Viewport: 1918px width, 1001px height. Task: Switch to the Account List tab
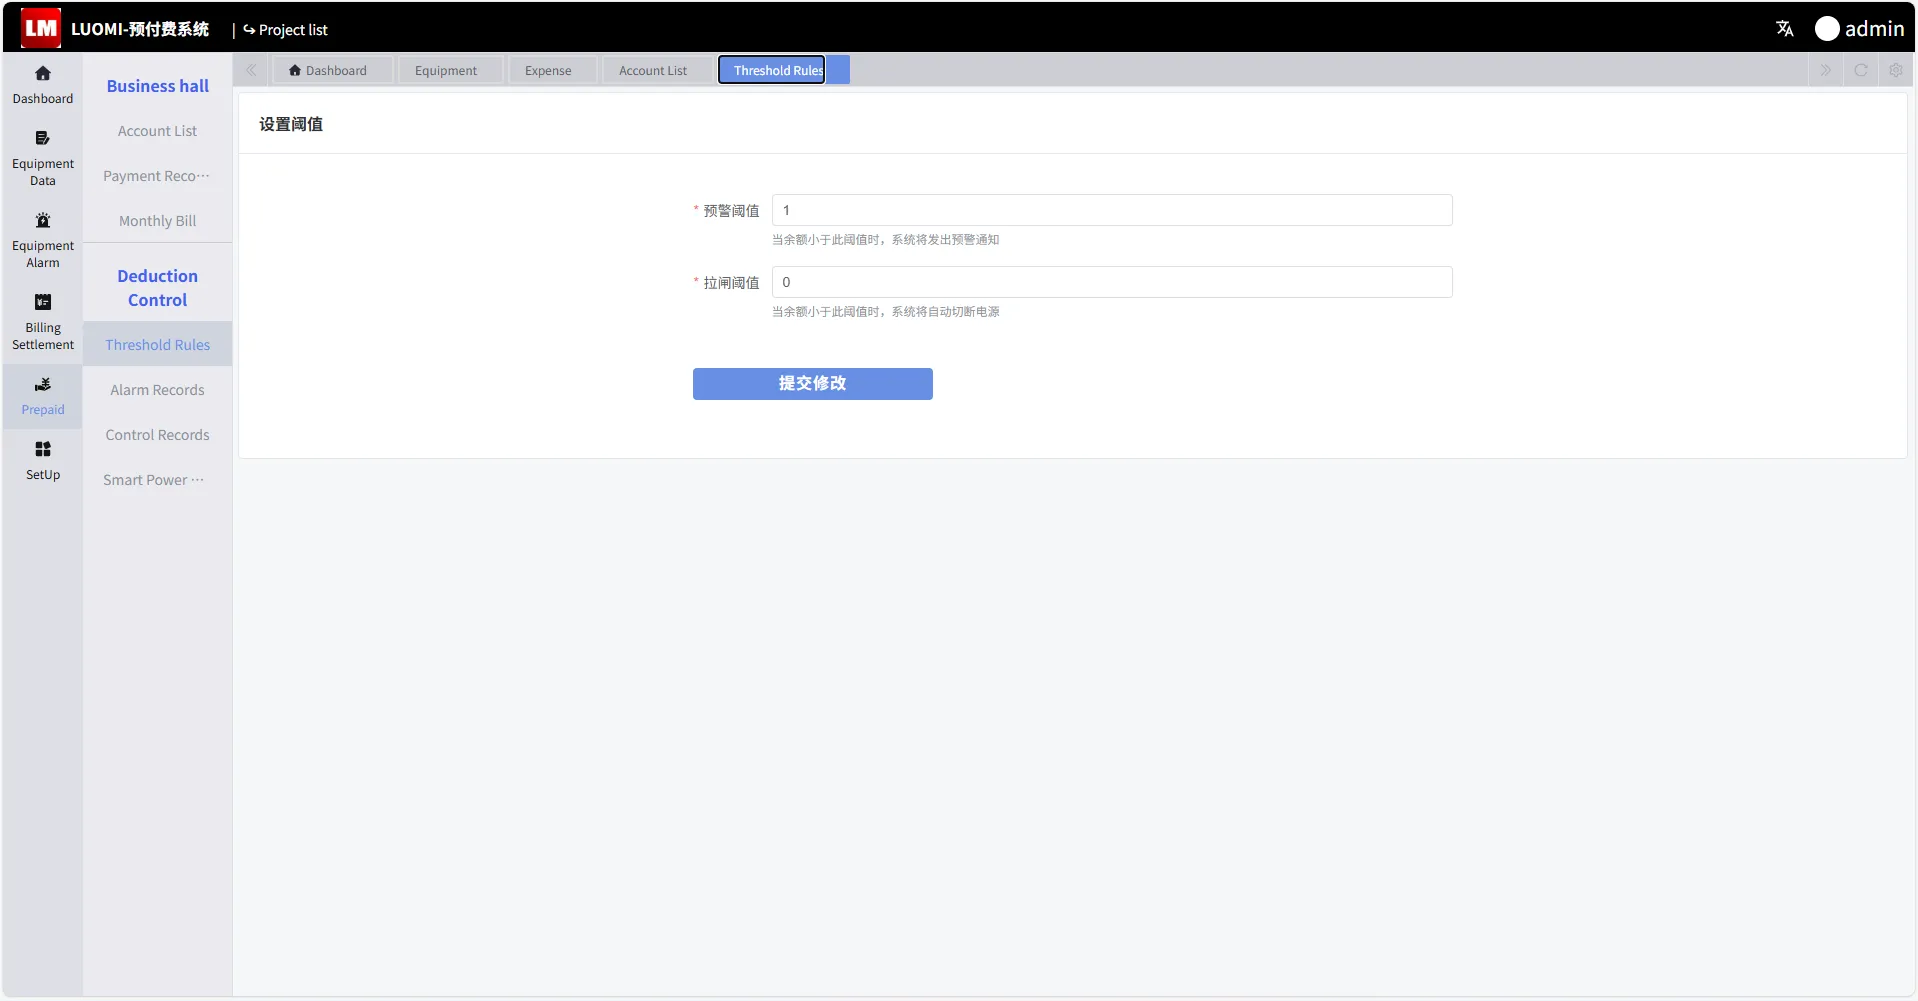click(652, 70)
